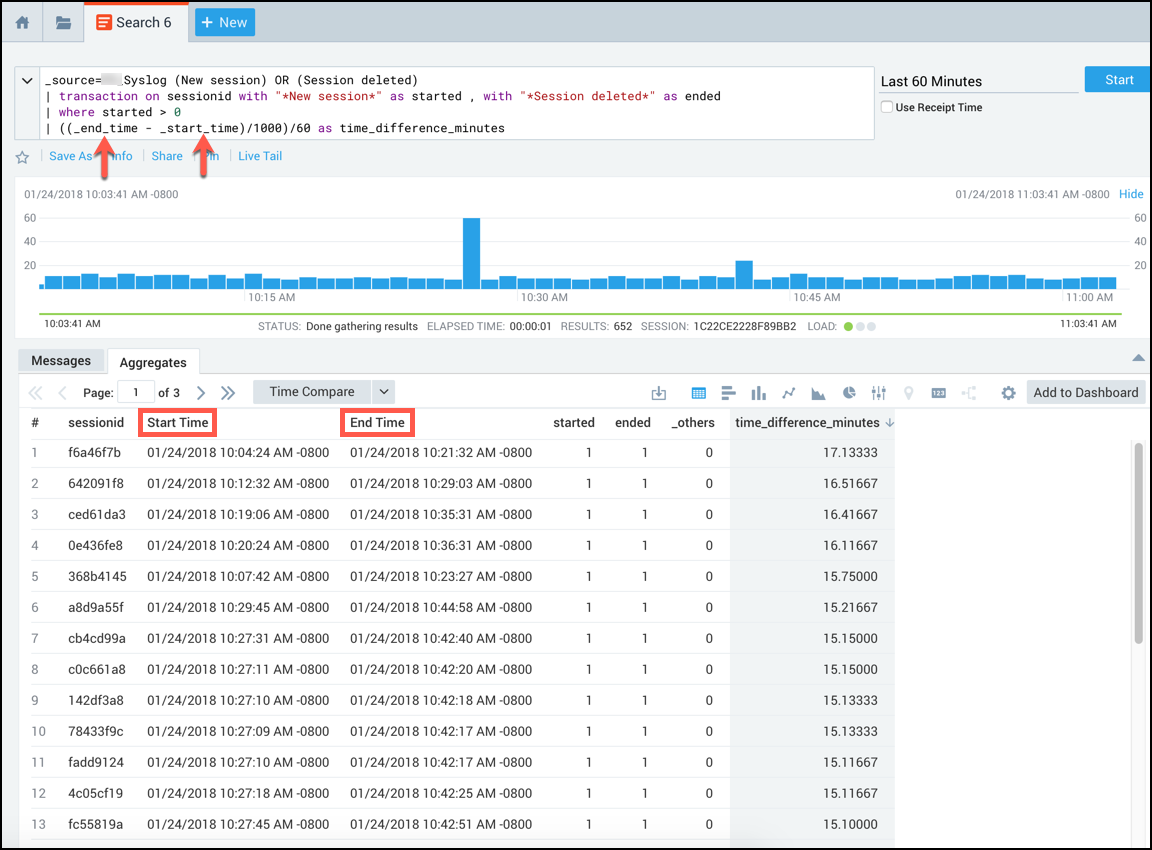Open the settings gear for aggregates
Screen dimensions: 1152x850
pyautogui.click(x=1008, y=393)
